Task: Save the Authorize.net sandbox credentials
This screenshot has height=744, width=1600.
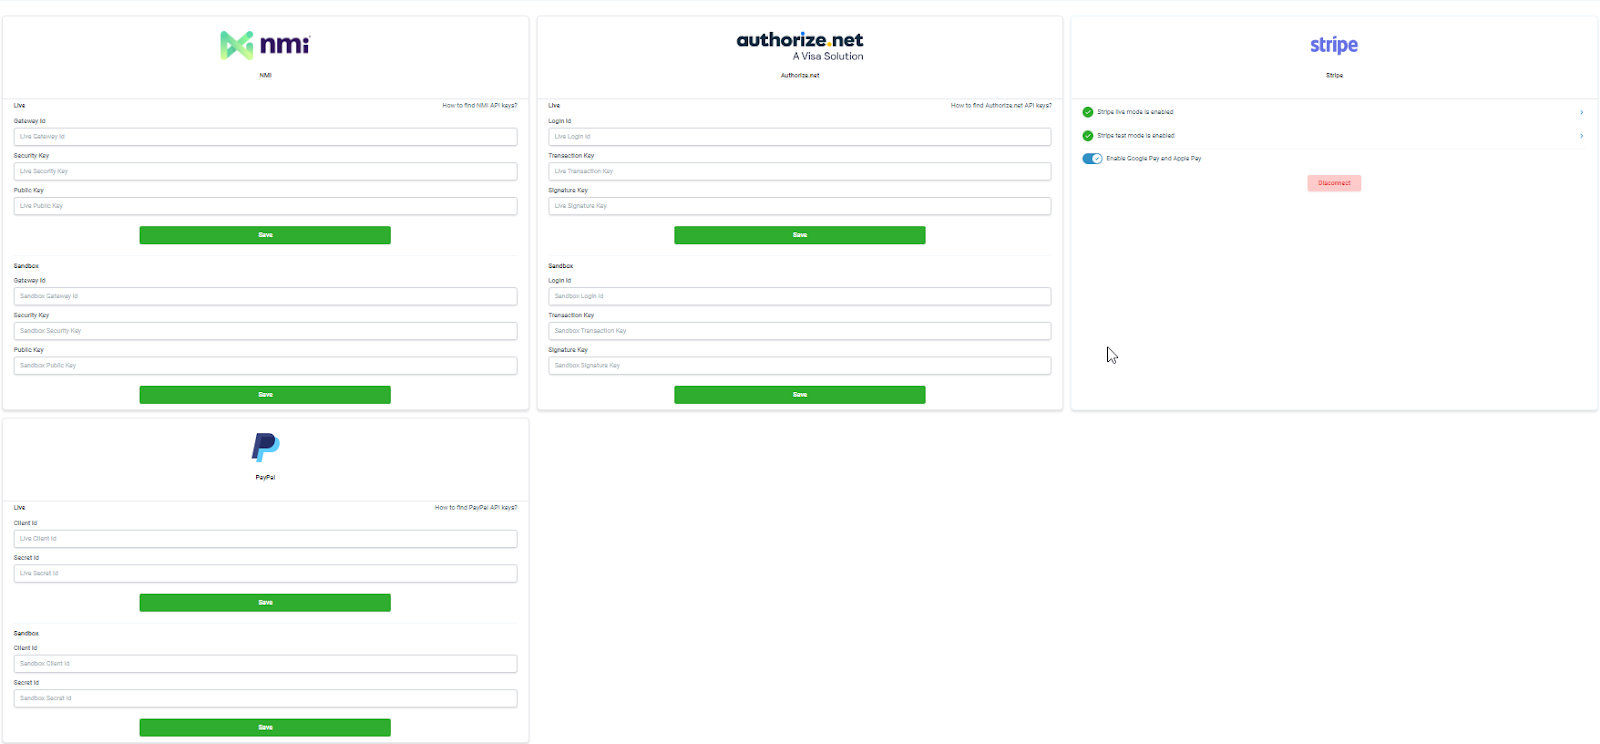Action: (x=799, y=395)
